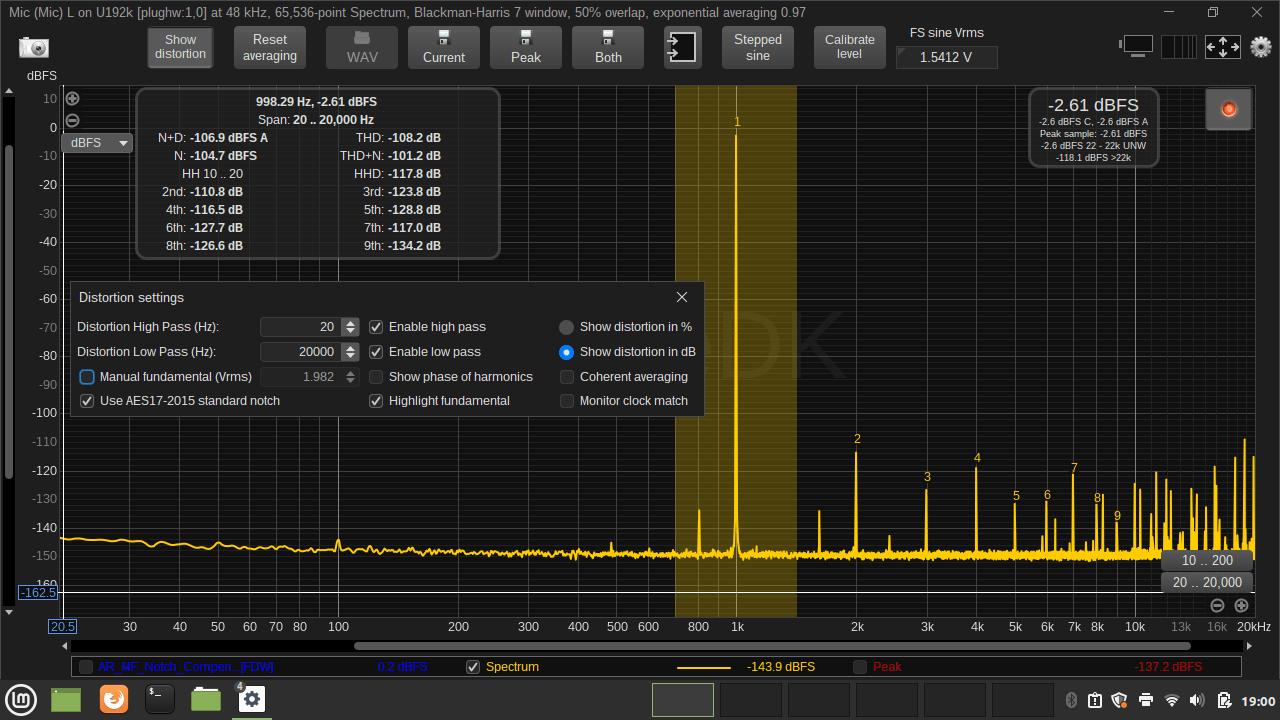Click the monitor display icon
The height and width of the screenshot is (720, 1280).
point(1138,46)
